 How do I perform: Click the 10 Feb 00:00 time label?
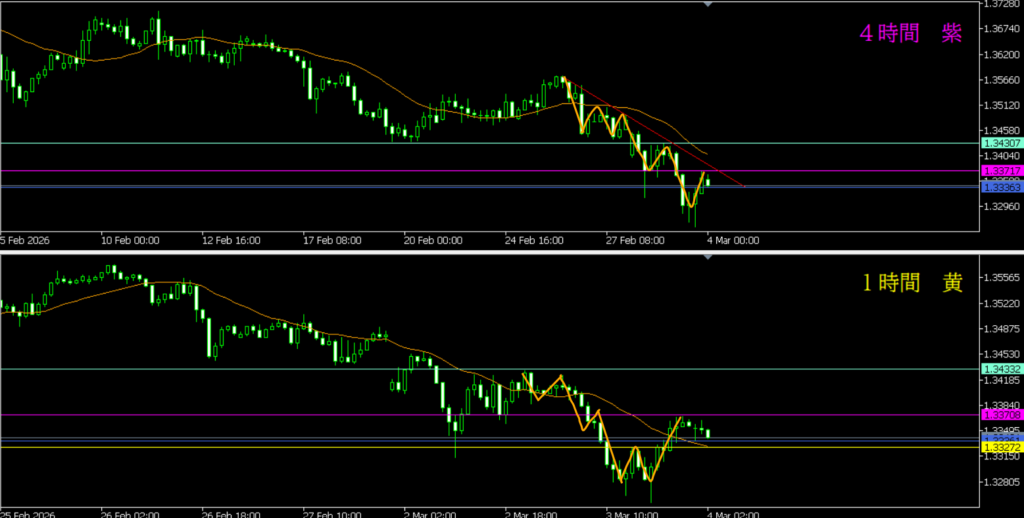pos(130,240)
